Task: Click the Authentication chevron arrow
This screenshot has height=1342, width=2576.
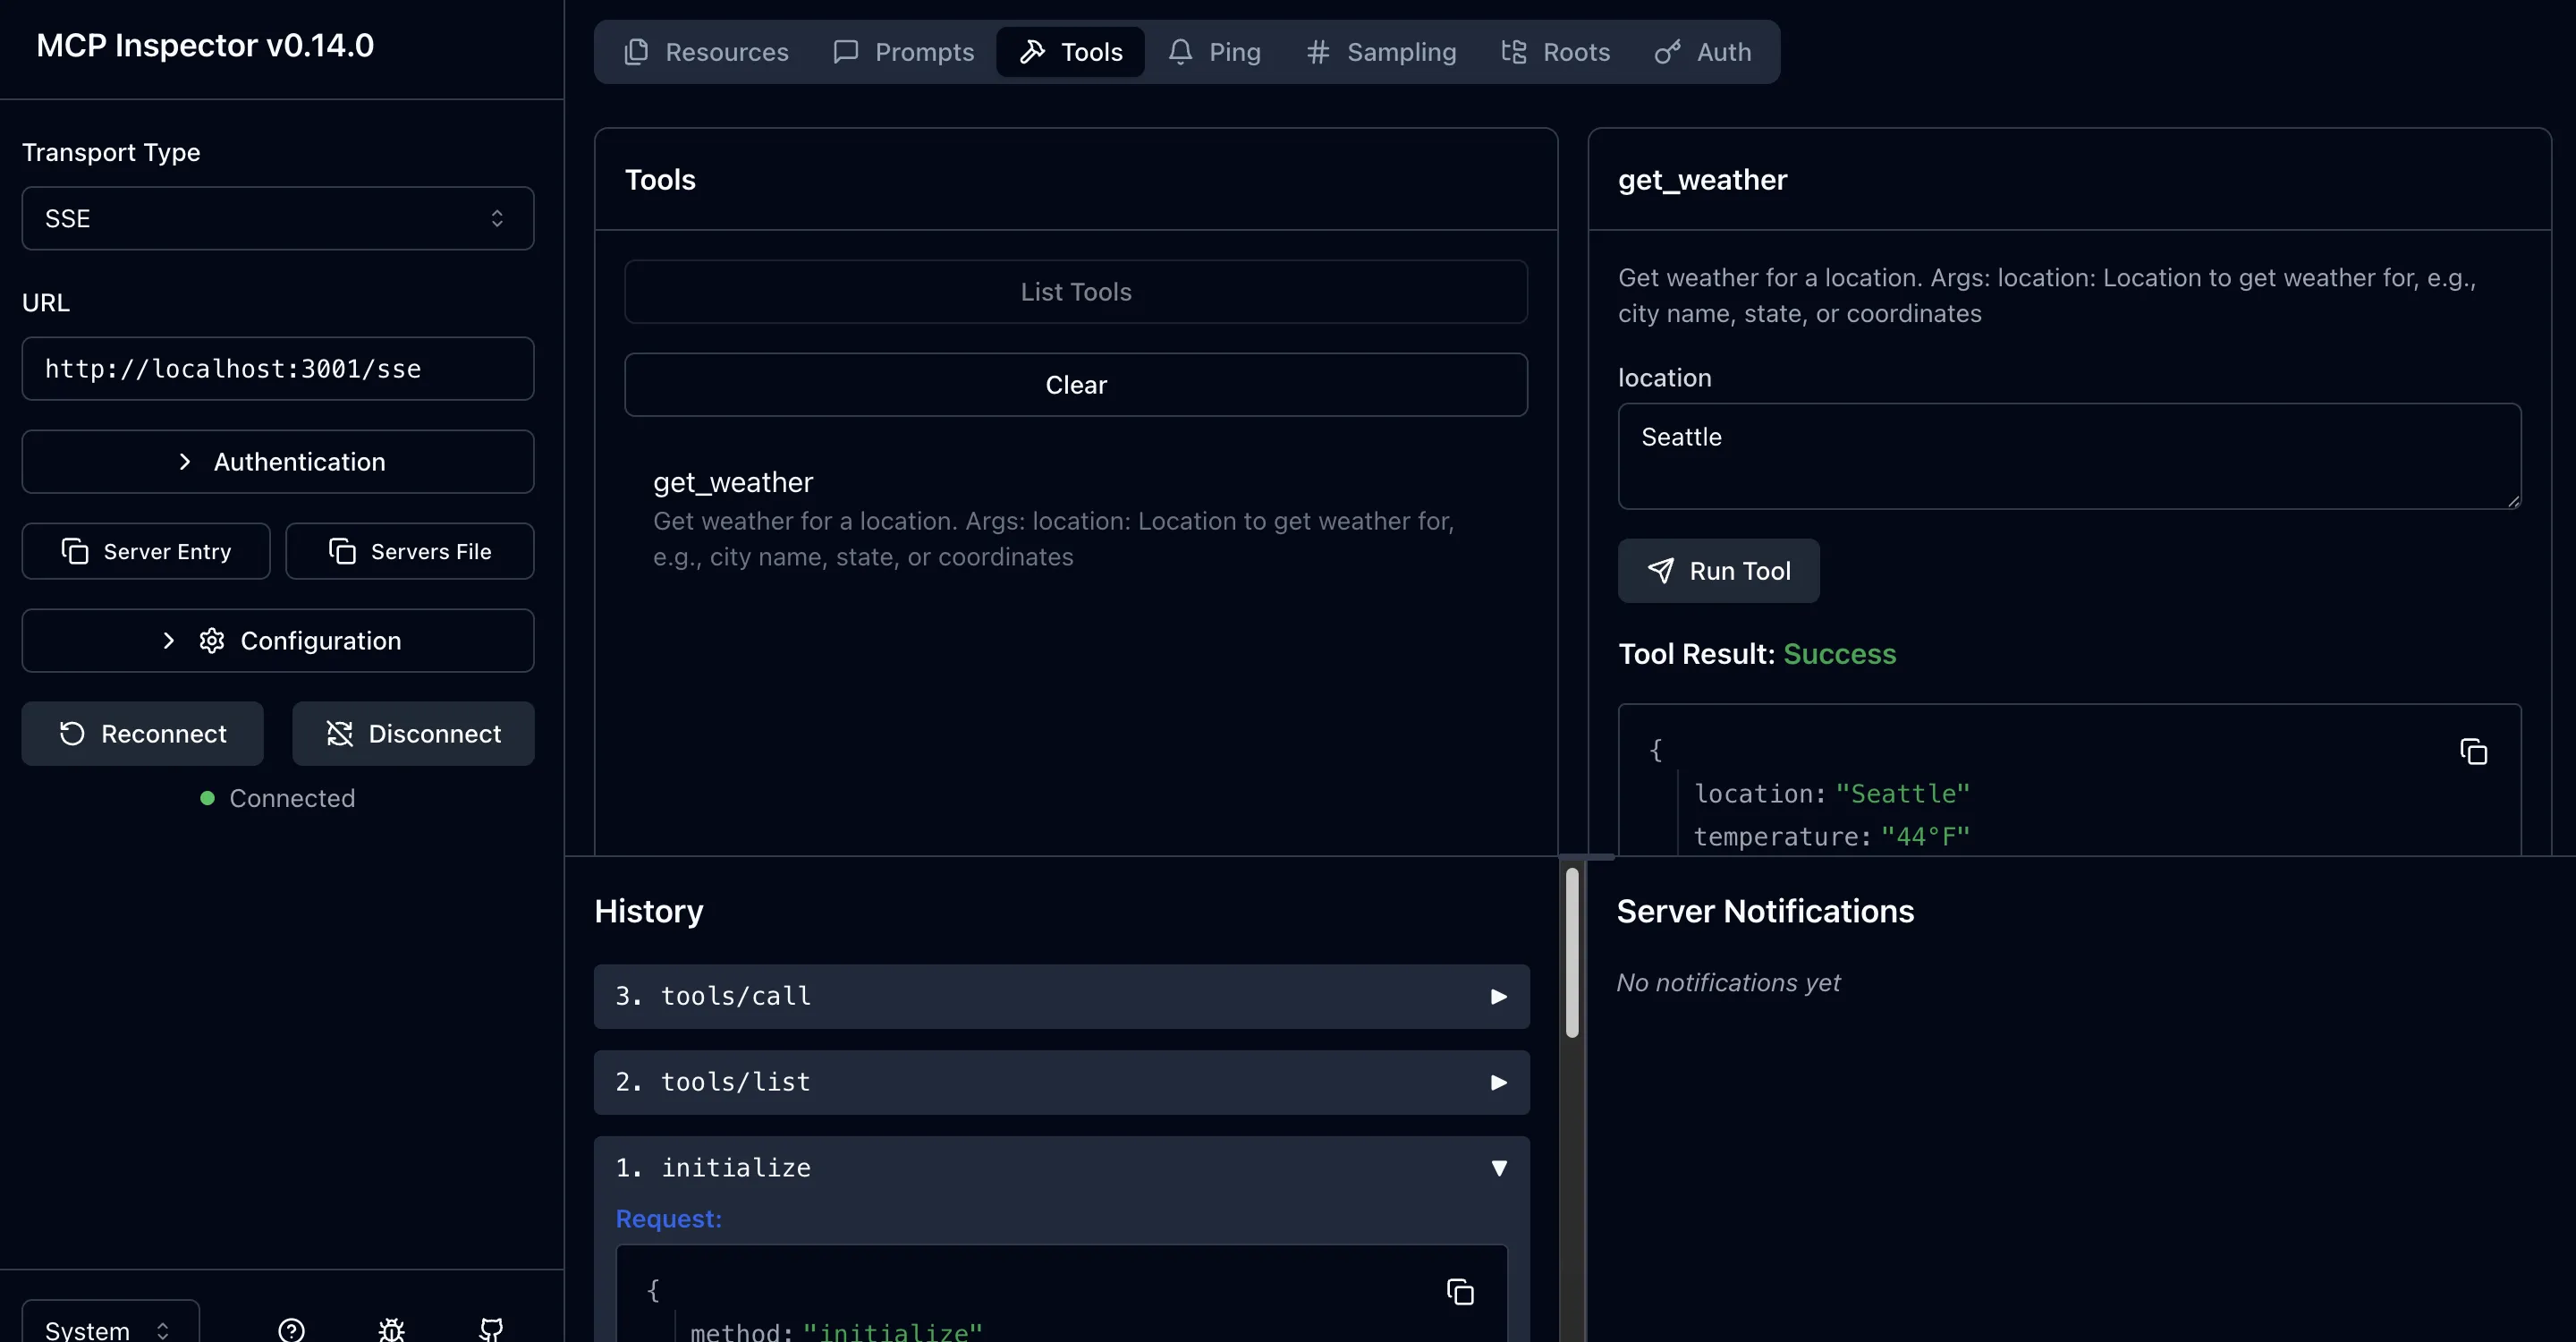Action: click(184, 462)
